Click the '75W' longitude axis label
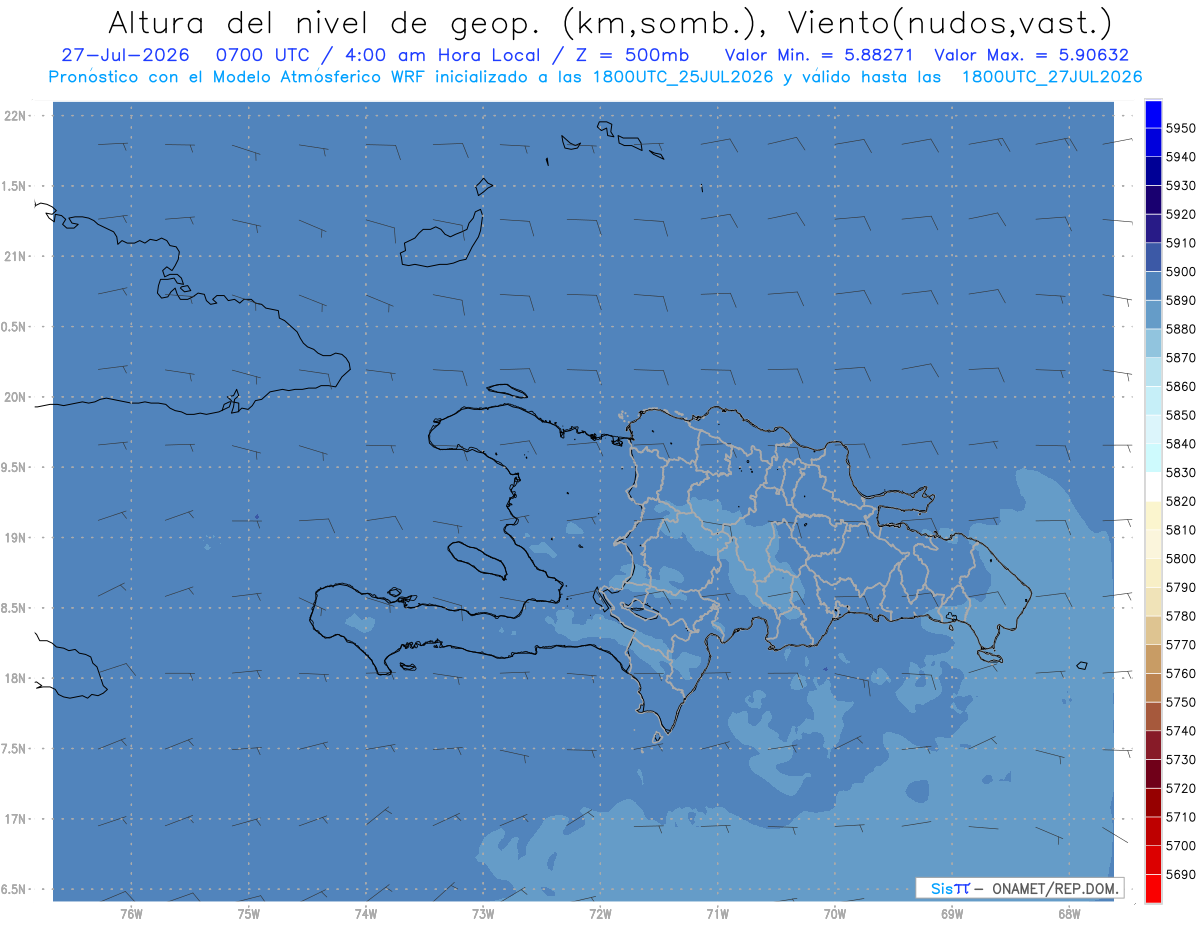This screenshot has height=927, width=1200. pyautogui.click(x=249, y=914)
